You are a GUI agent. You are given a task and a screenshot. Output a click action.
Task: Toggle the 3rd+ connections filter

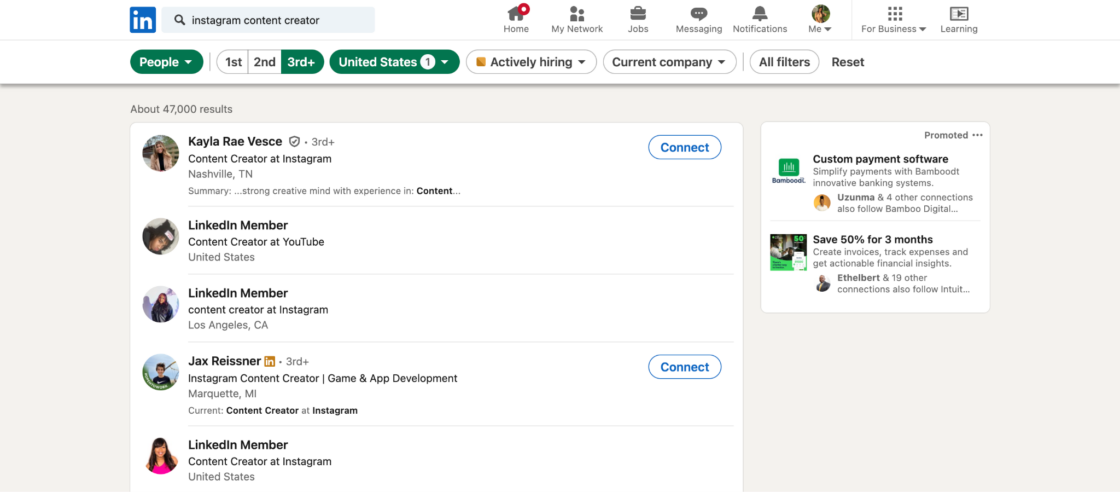(x=301, y=62)
